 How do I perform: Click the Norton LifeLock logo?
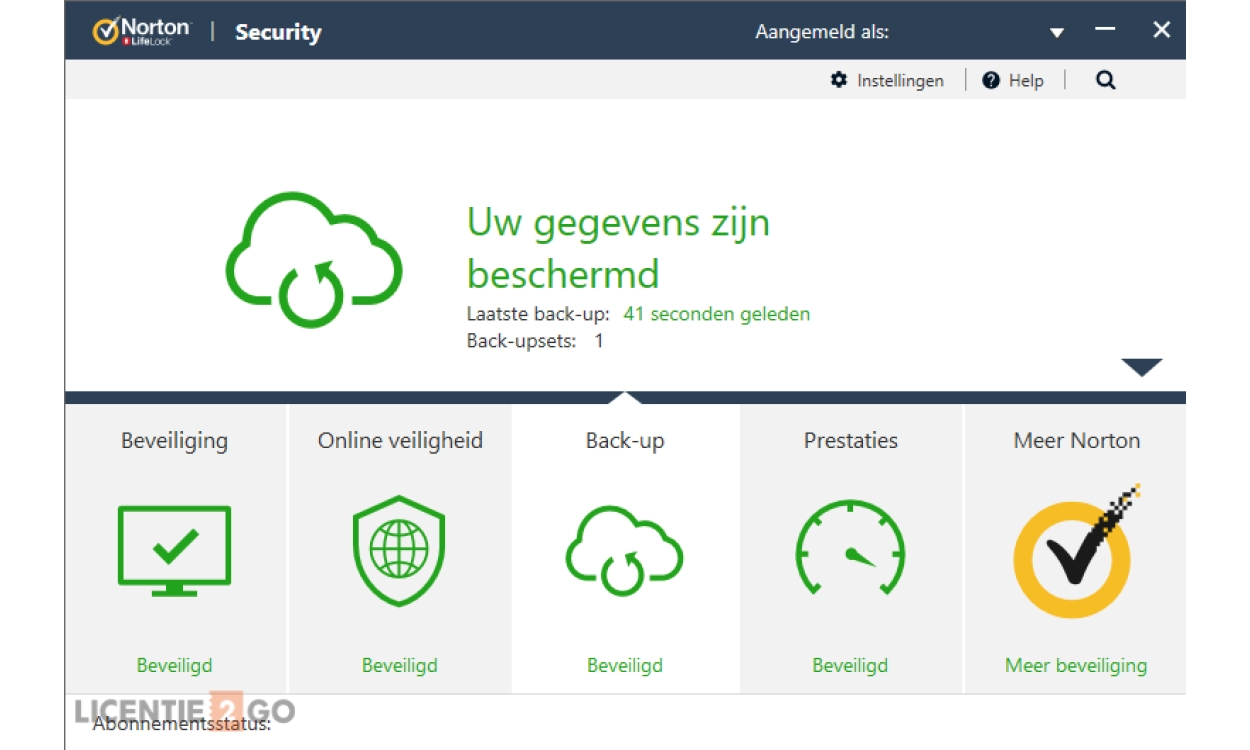140,31
